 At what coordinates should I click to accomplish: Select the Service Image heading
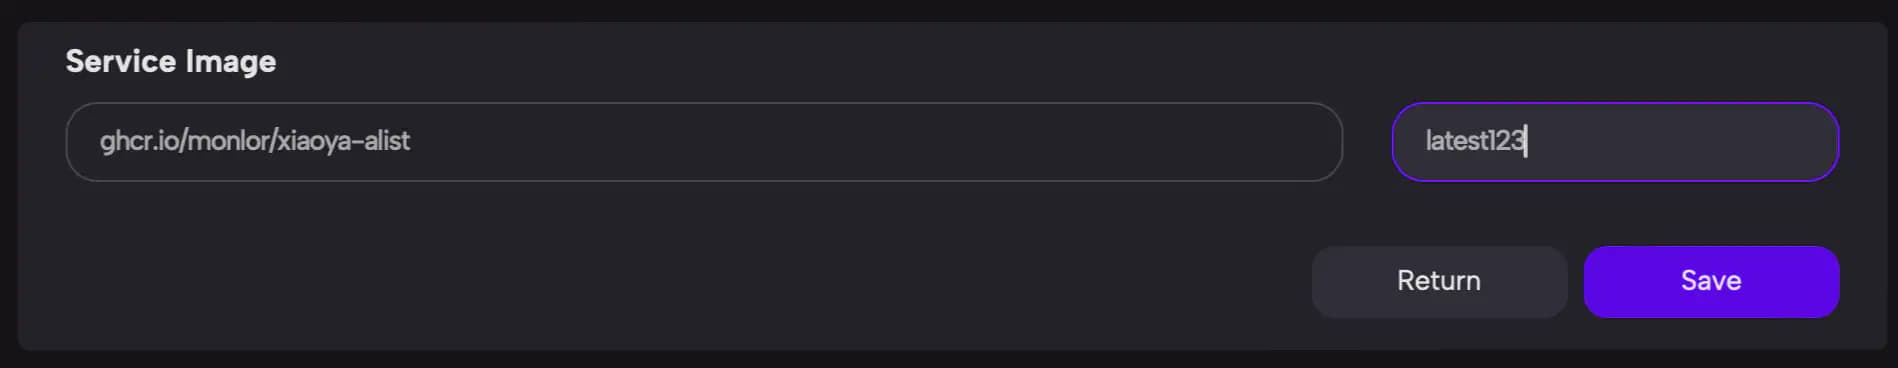tap(171, 61)
